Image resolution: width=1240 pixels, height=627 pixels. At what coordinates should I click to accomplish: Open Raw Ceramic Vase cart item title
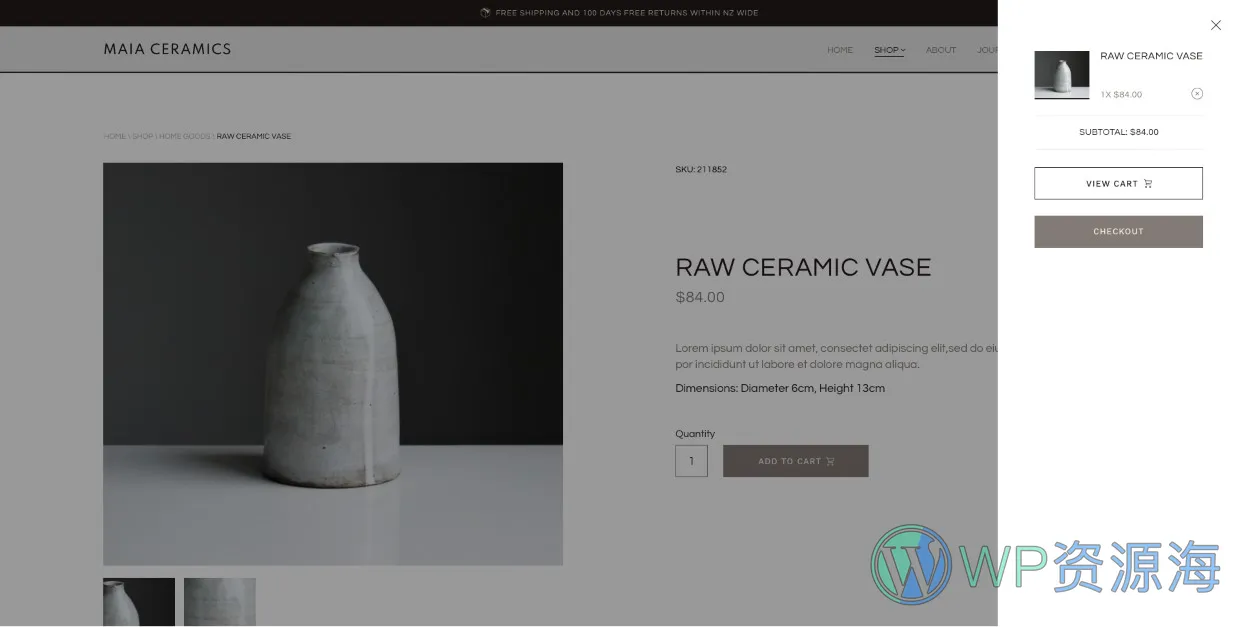tap(1151, 56)
